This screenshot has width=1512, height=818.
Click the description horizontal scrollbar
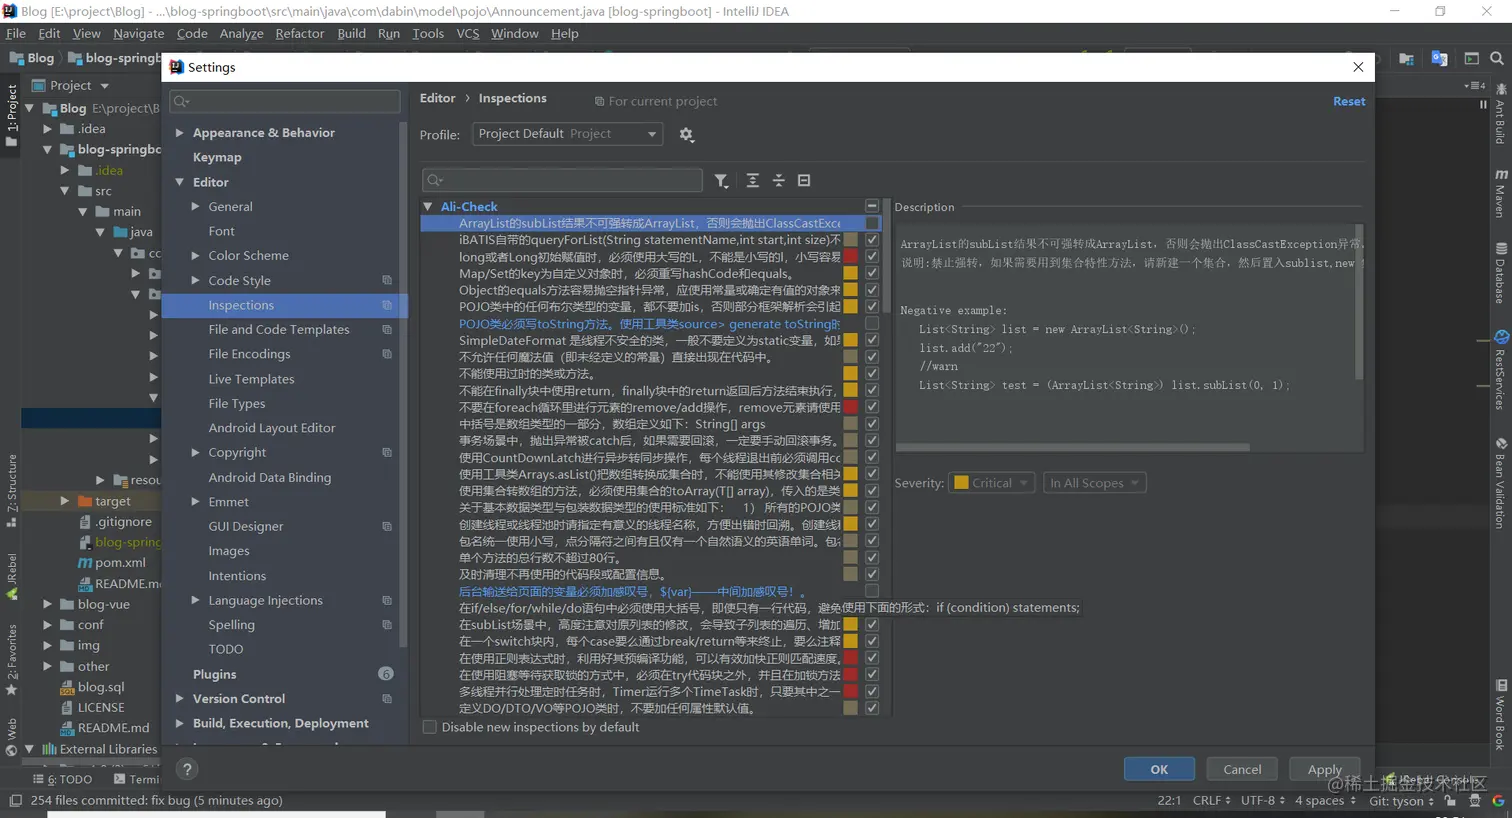click(x=1072, y=447)
